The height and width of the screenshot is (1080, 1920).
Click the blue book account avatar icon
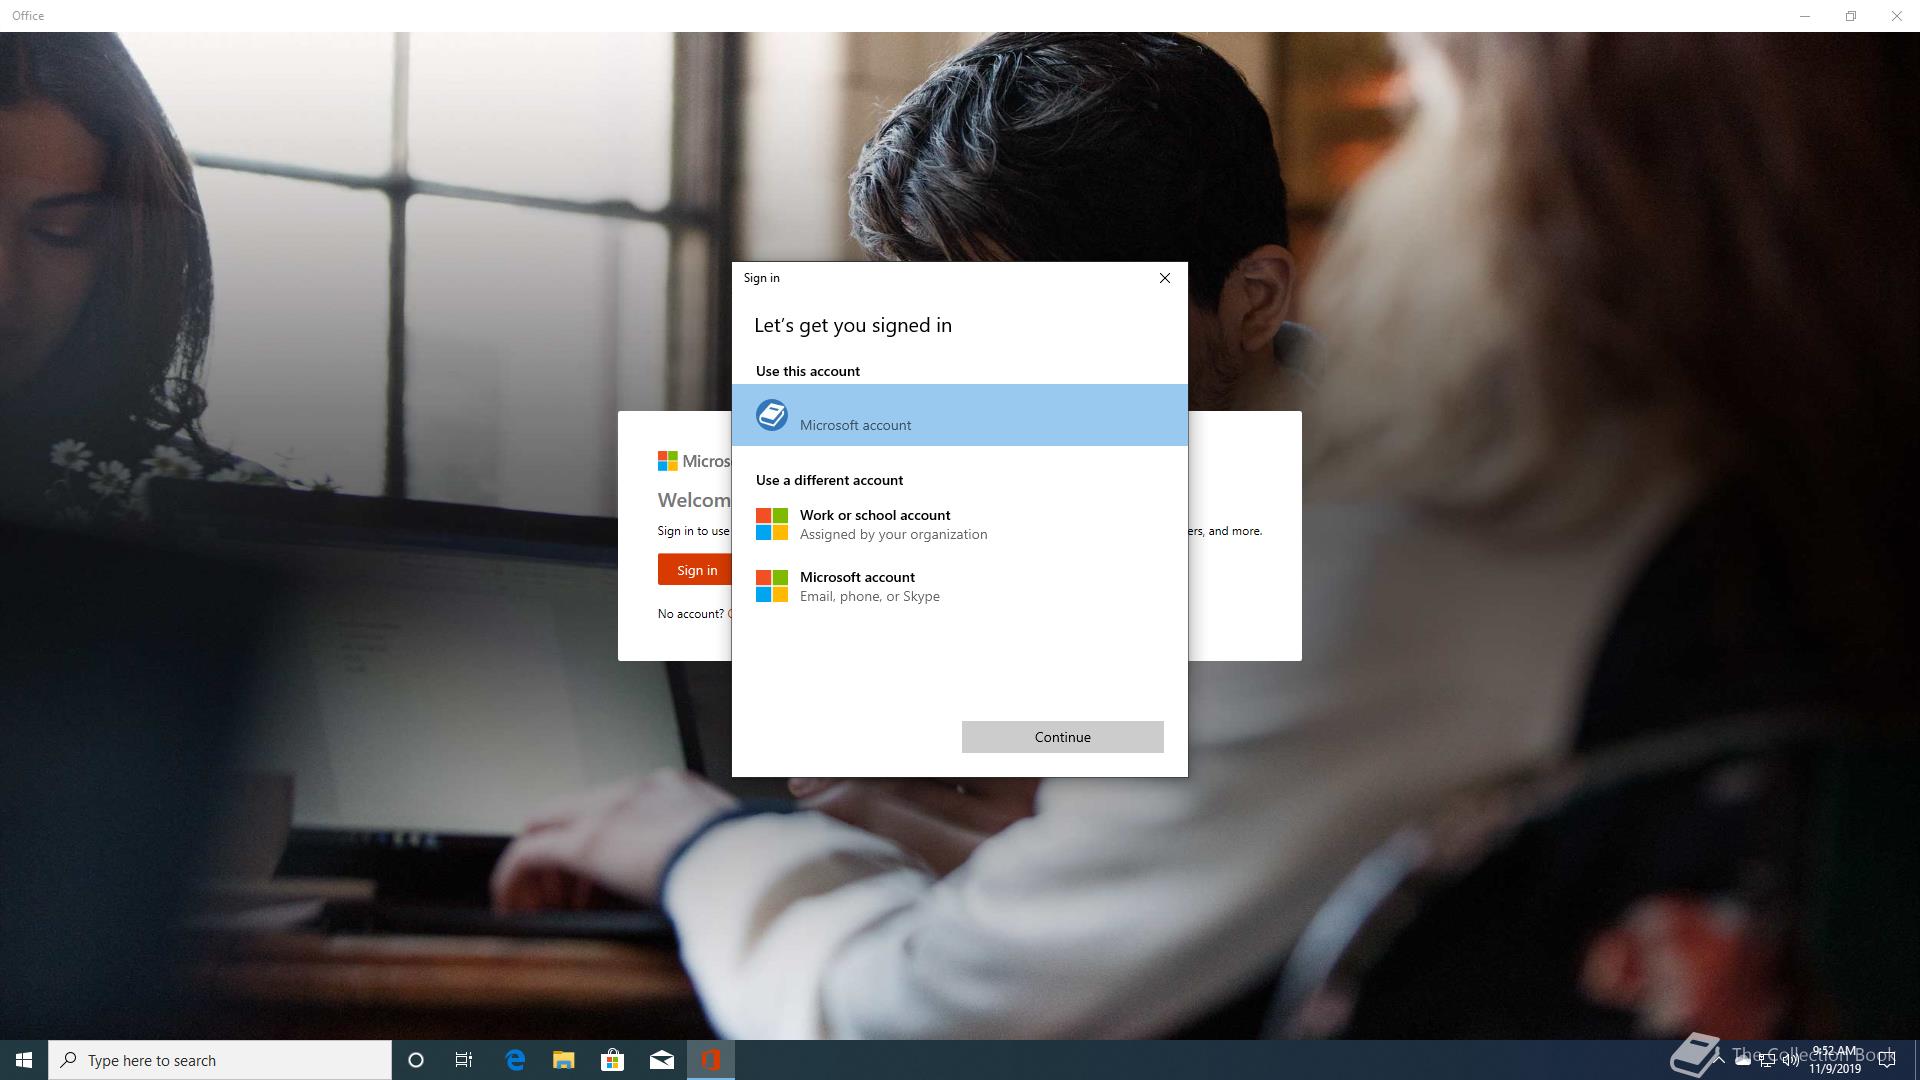coord(771,415)
